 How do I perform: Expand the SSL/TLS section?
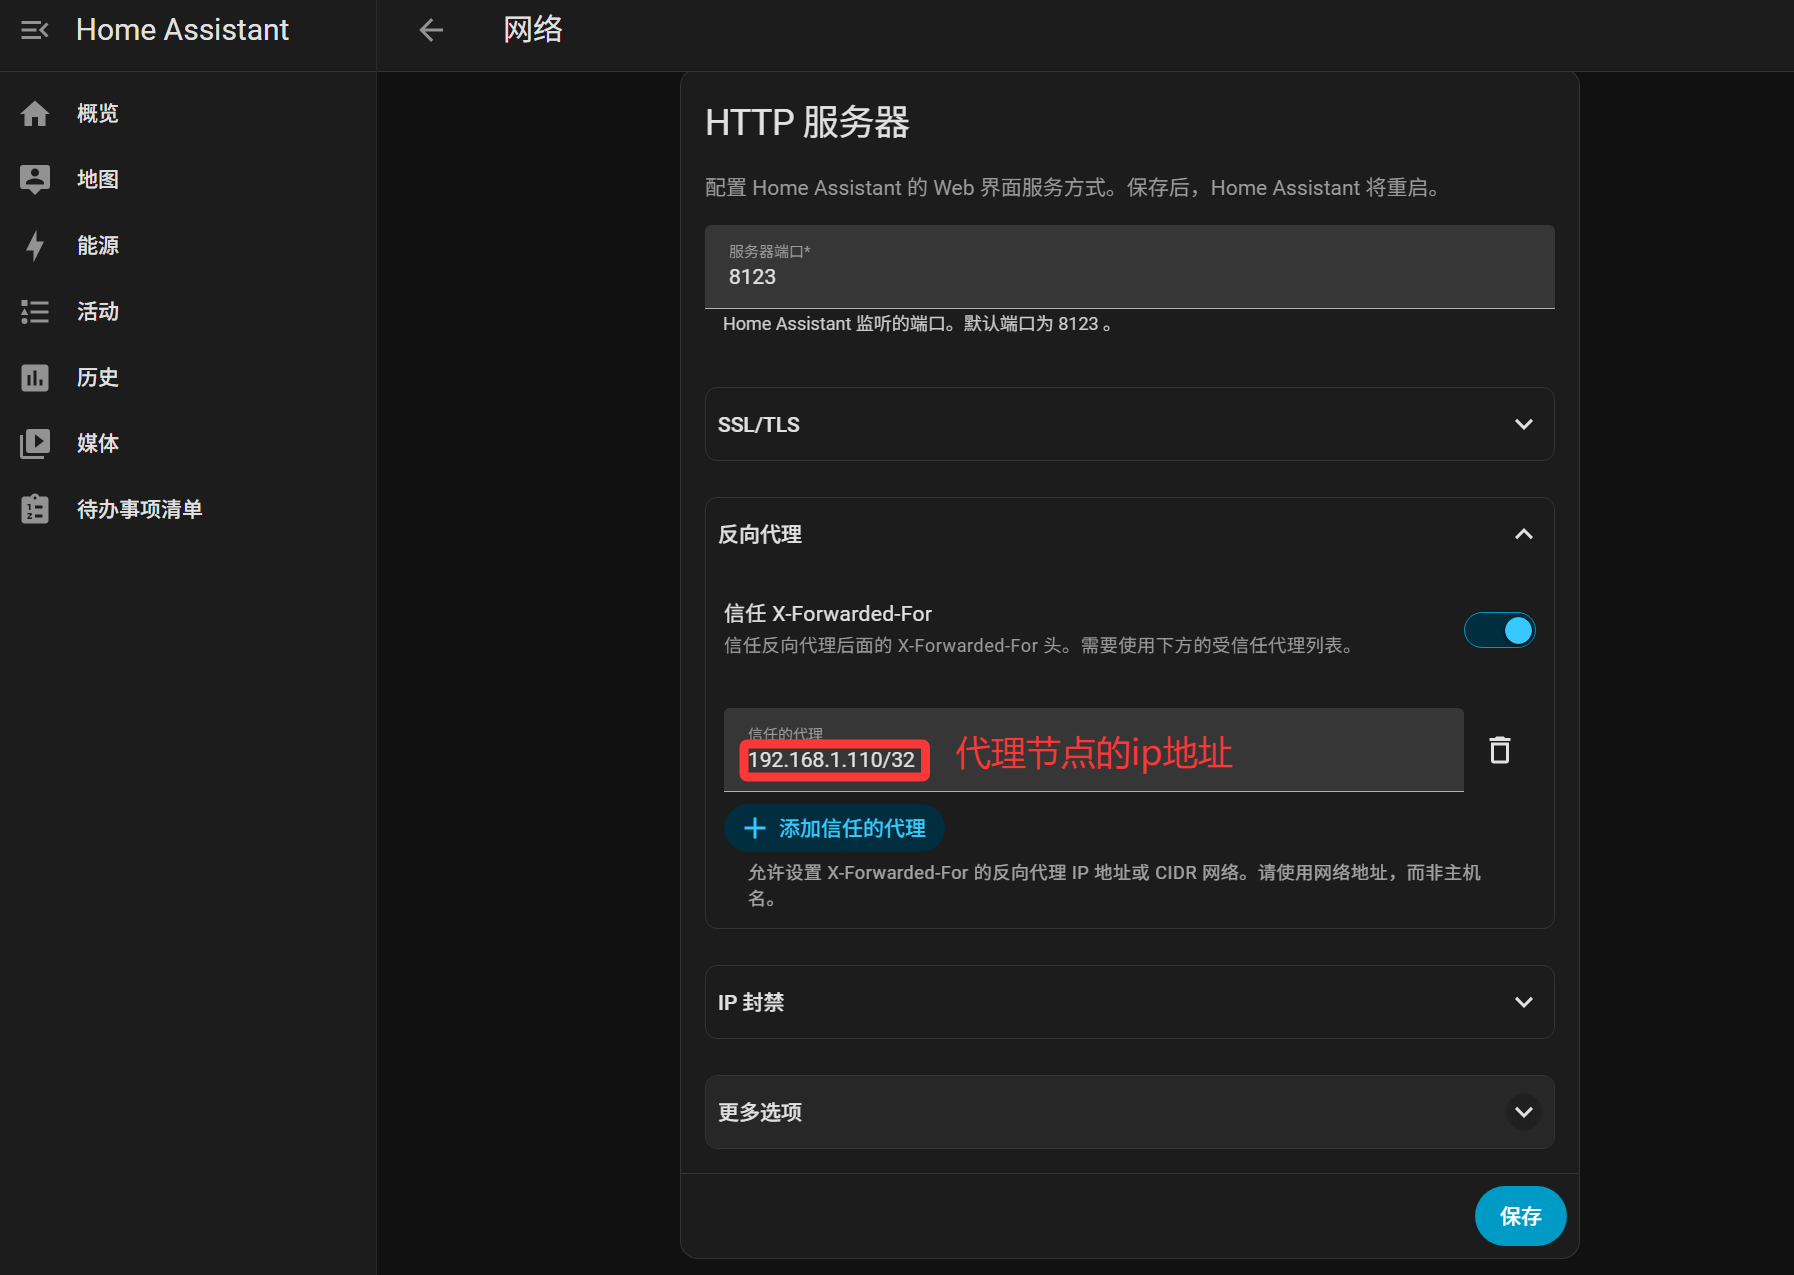[1130, 424]
